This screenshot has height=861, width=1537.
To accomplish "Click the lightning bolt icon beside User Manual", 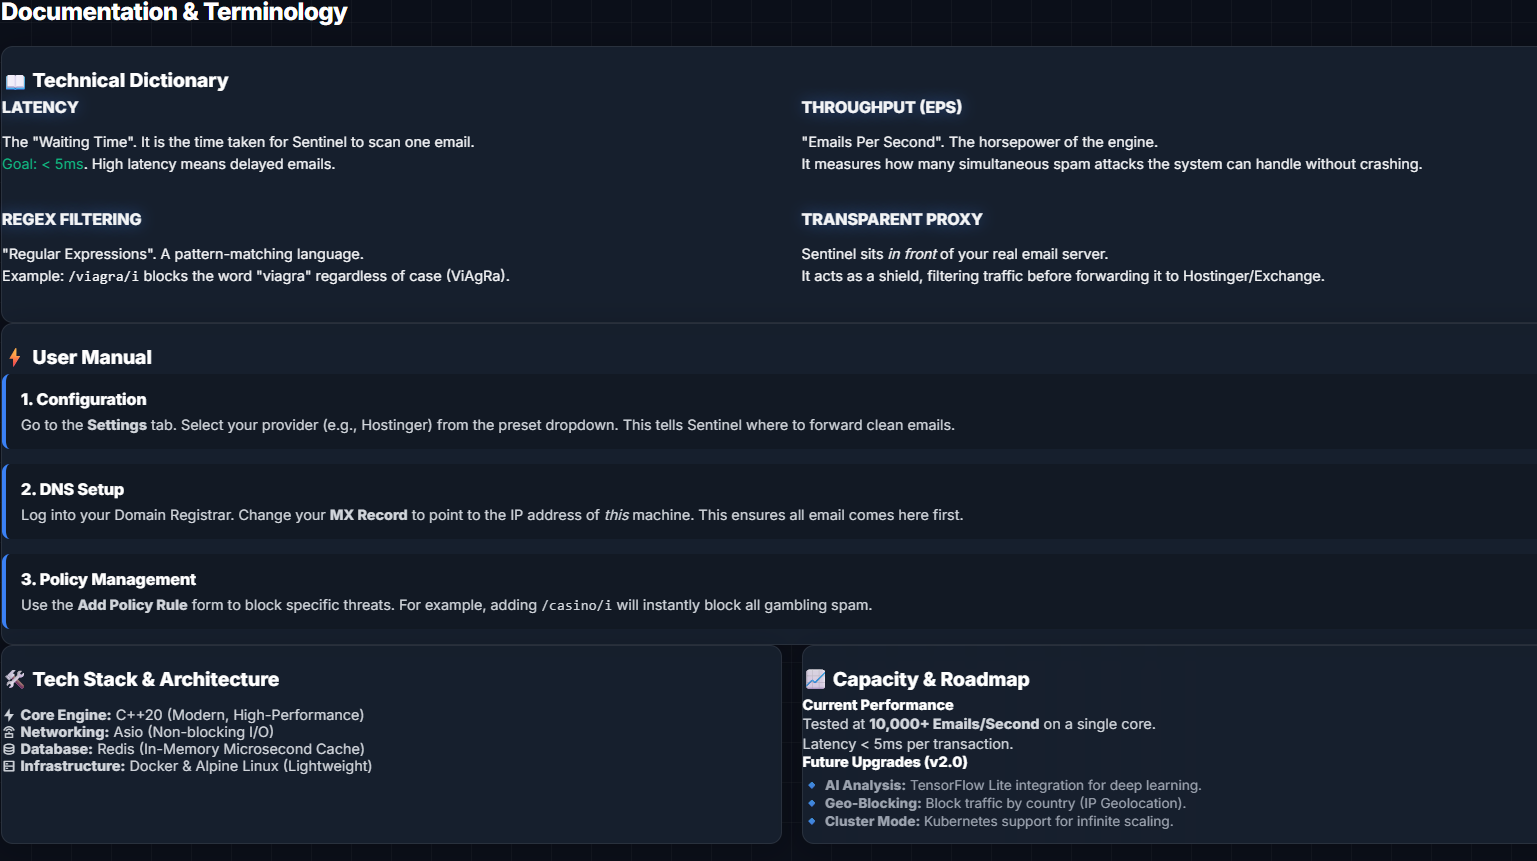I will (15, 358).
